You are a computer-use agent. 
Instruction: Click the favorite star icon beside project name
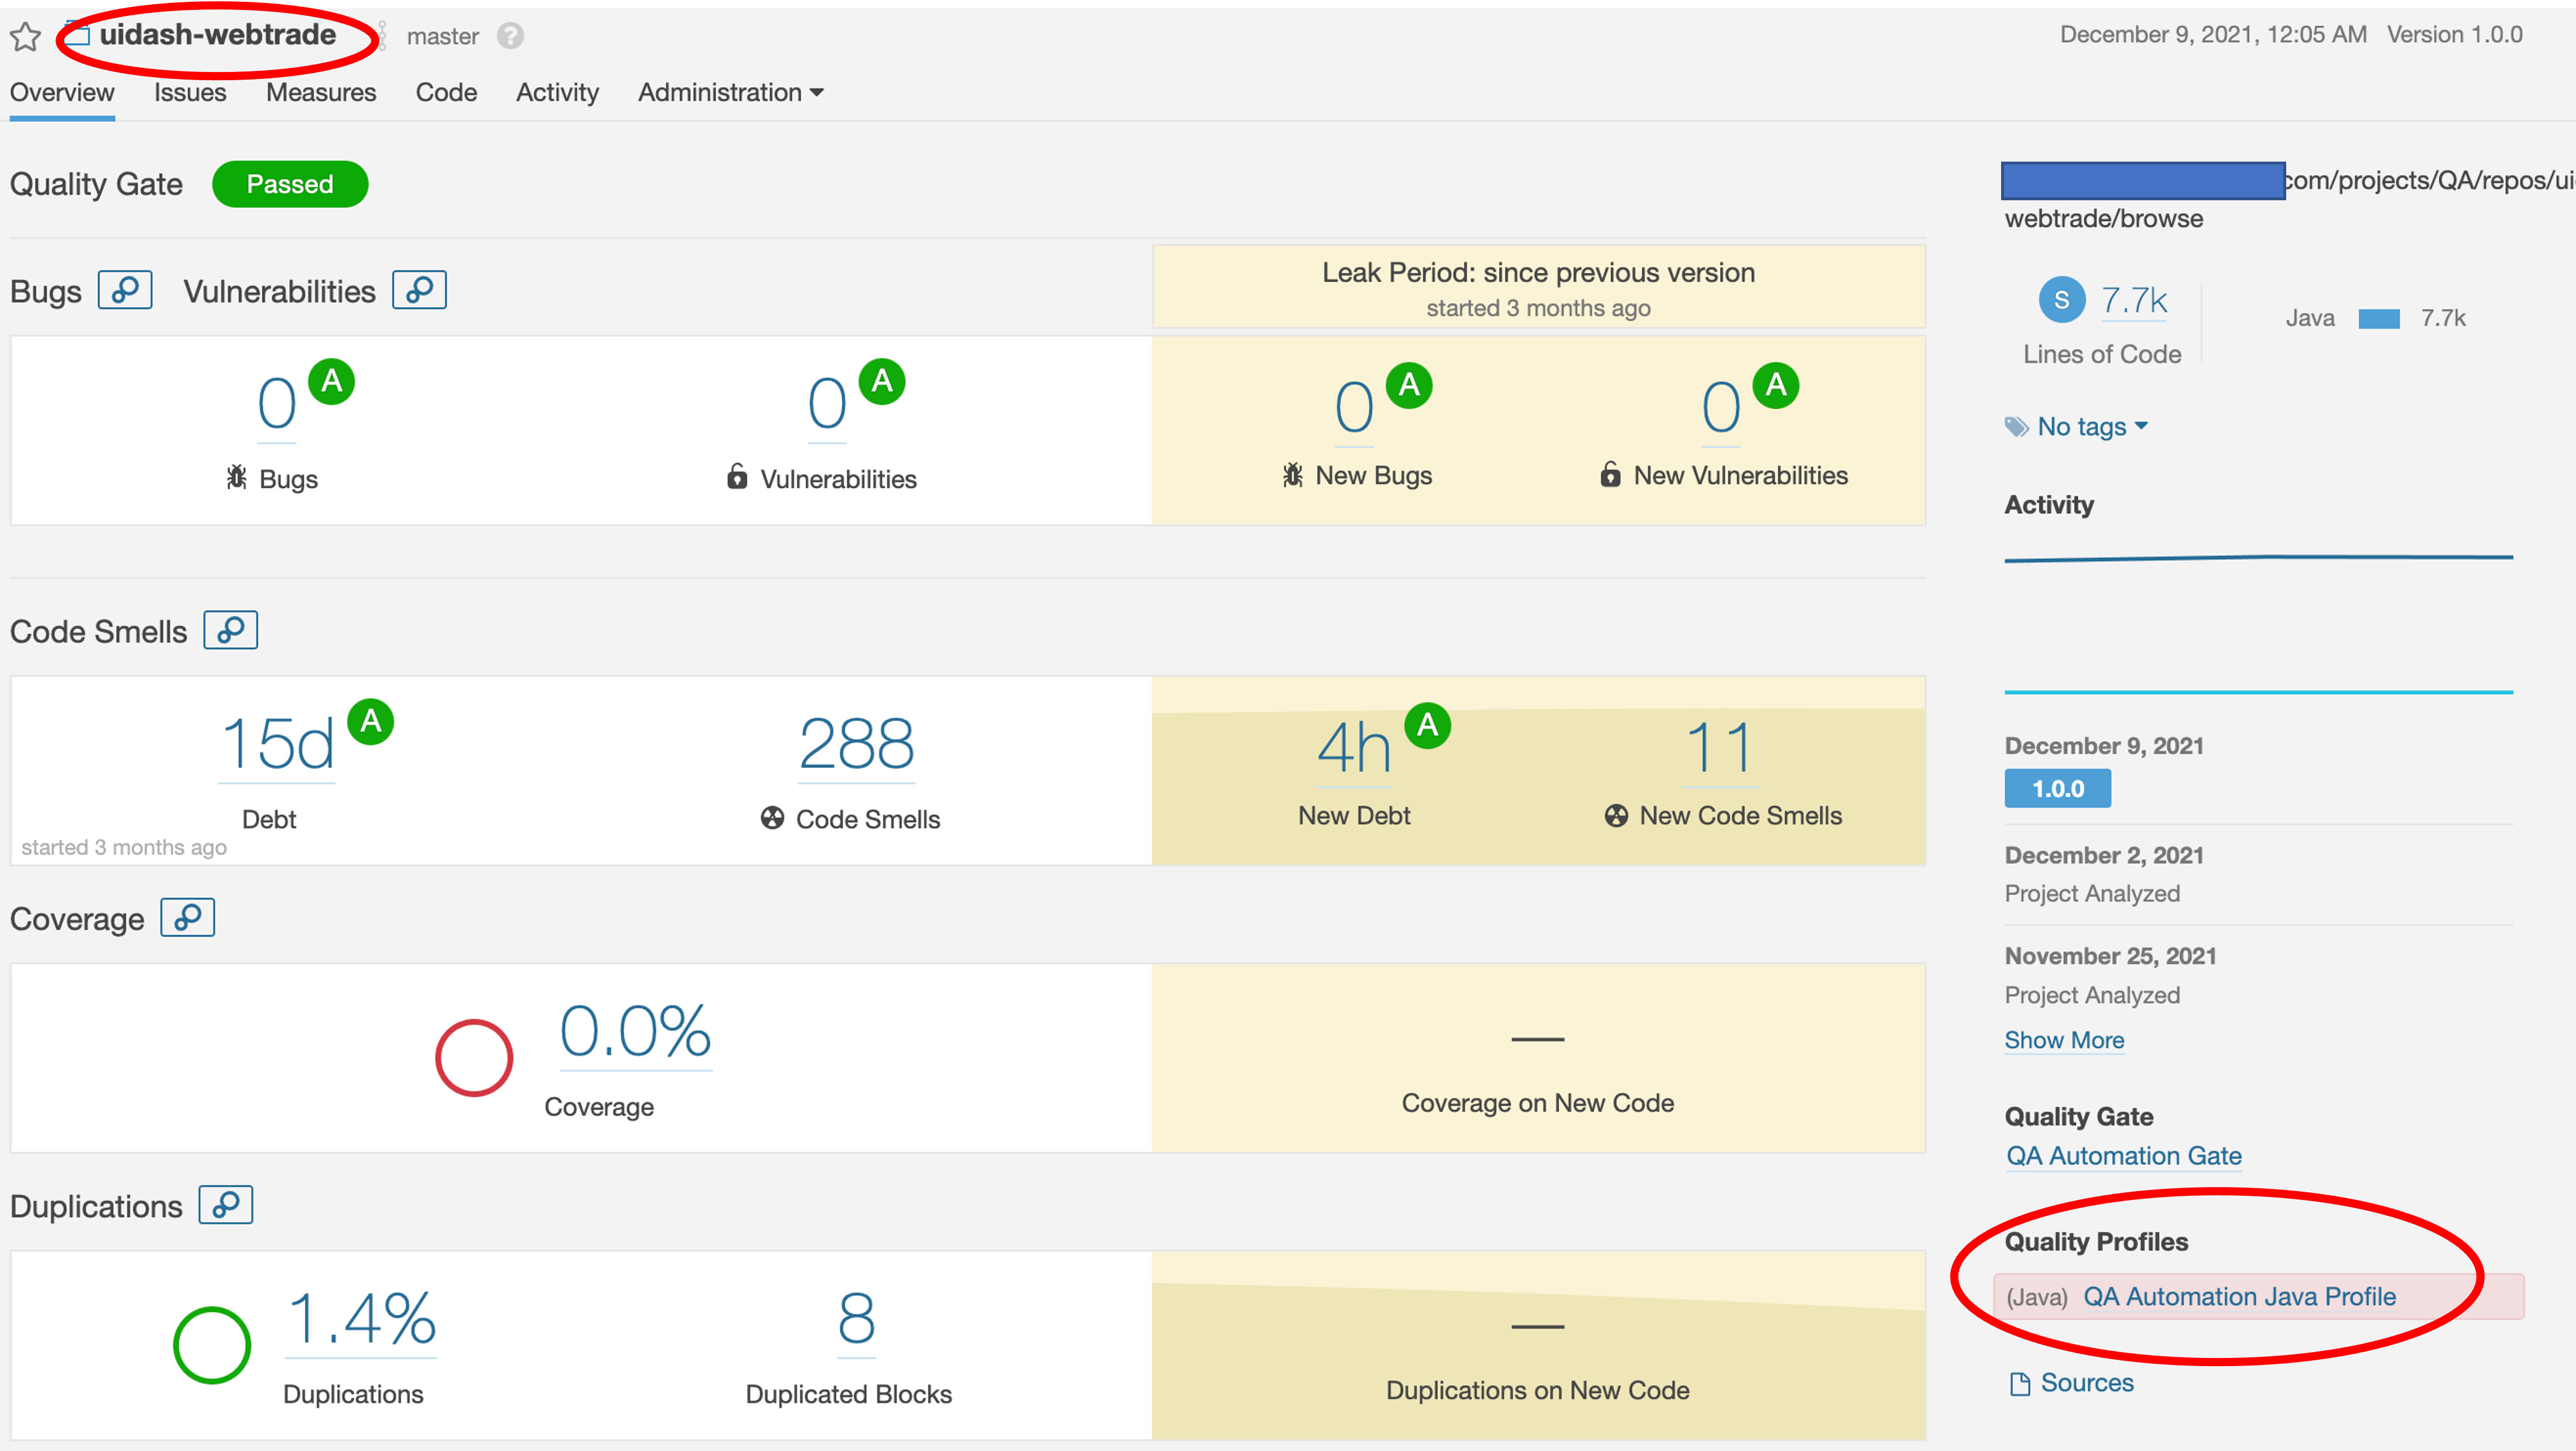point(25,37)
